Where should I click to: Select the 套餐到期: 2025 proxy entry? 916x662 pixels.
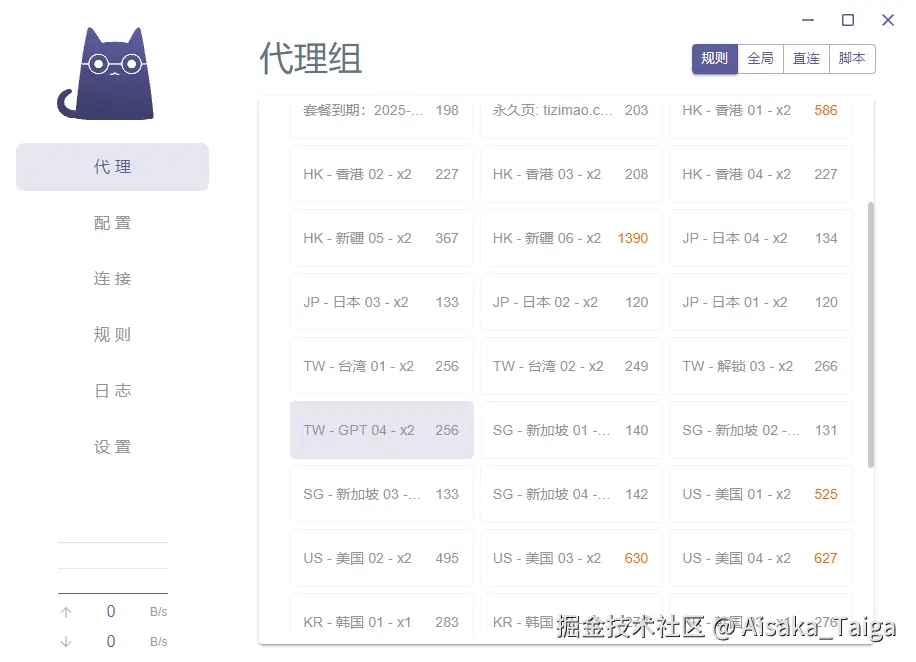(x=381, y=116)
